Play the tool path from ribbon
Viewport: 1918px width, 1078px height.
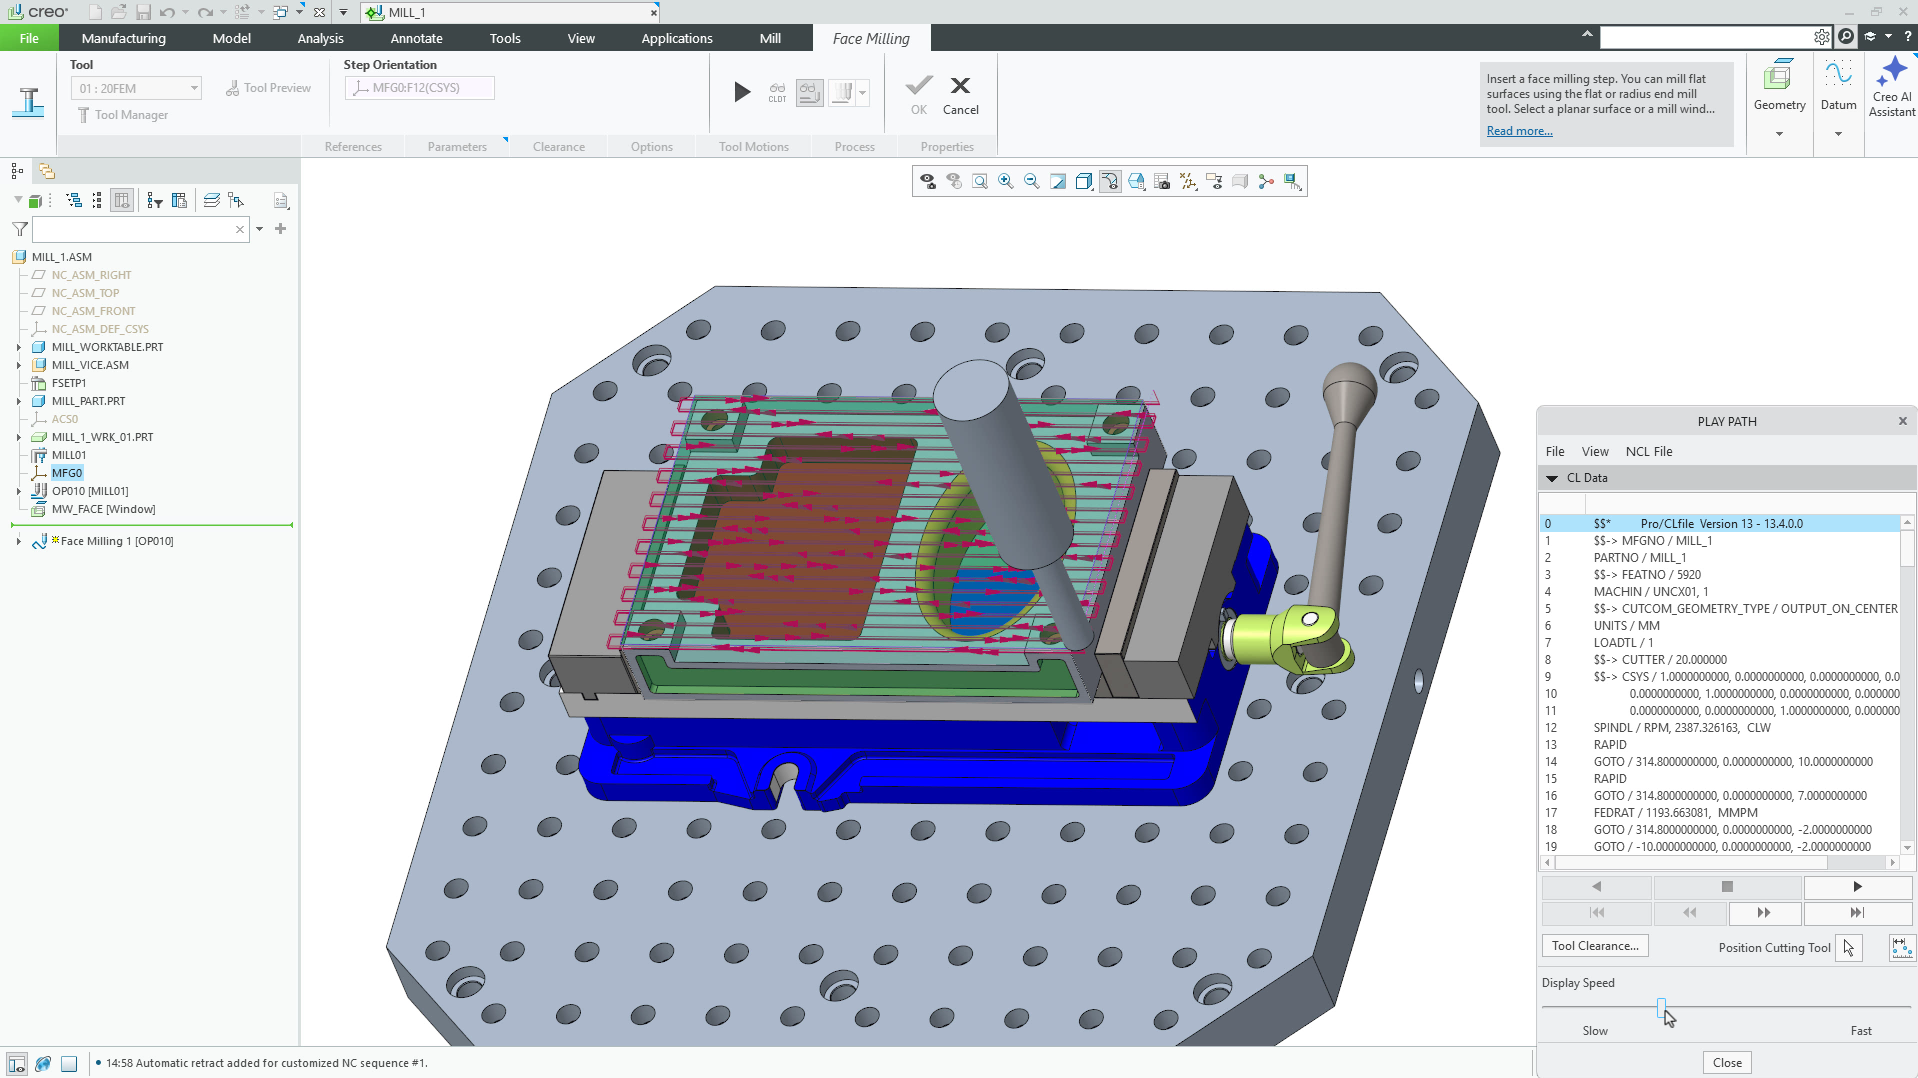tap(742, 92)
